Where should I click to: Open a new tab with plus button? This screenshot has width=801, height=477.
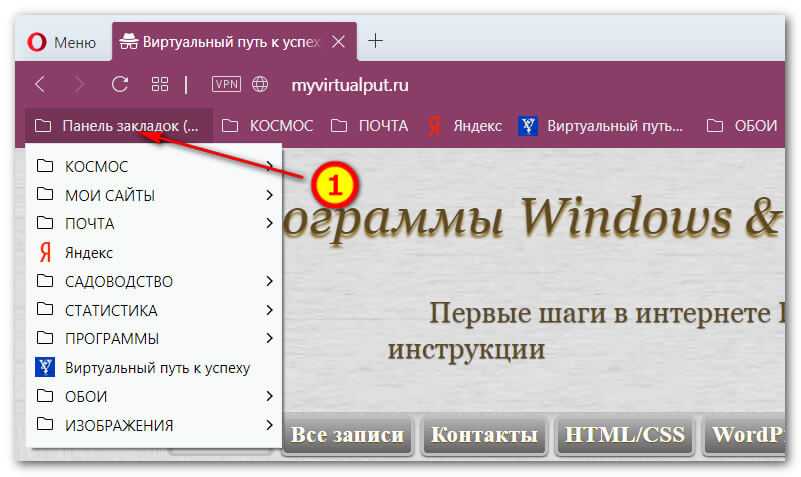pos(376,41)
